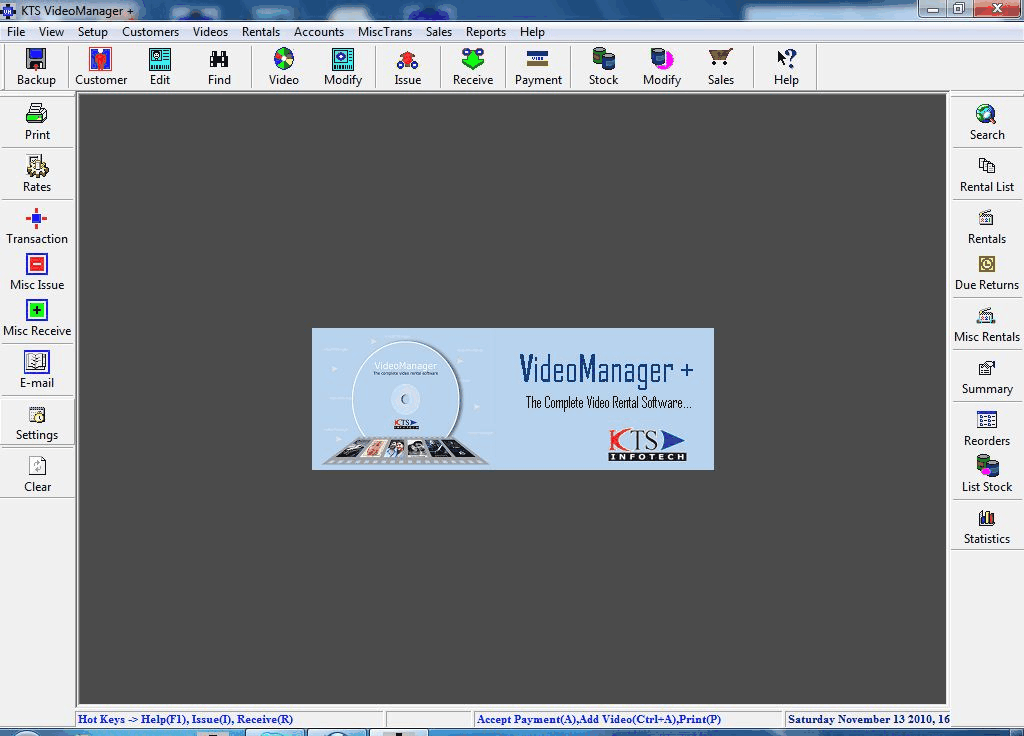Select the Issue video icon
1024x736 pixels.
[406, 66]
